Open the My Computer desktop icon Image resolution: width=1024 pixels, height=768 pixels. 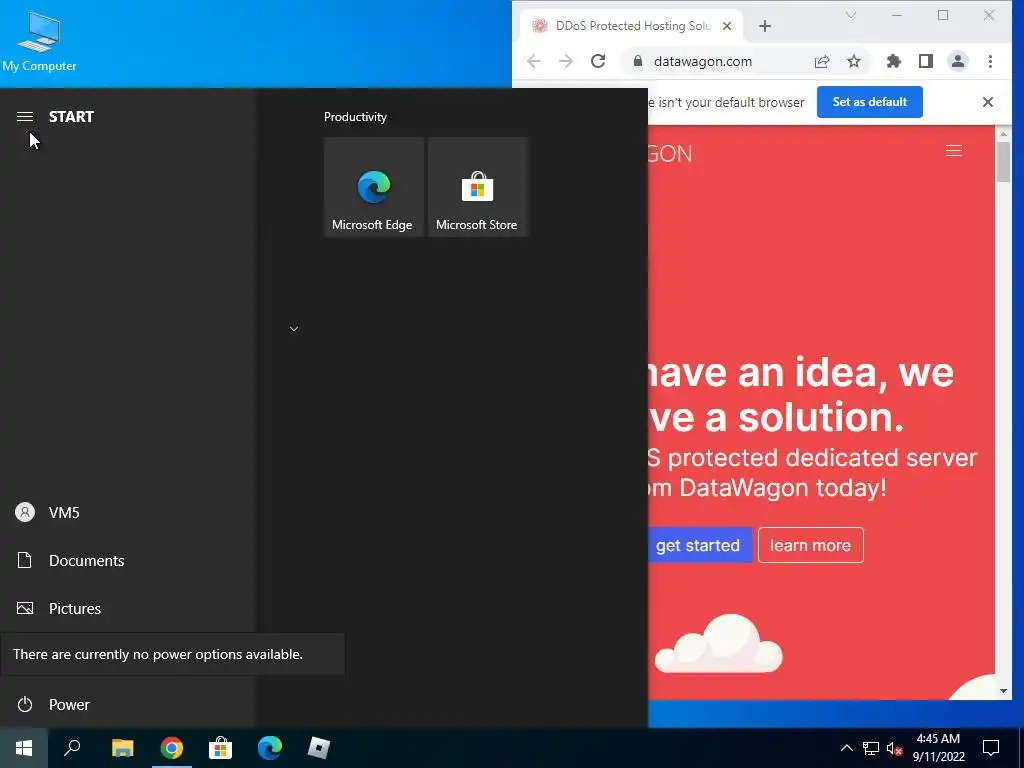click(x=39, y=42)
